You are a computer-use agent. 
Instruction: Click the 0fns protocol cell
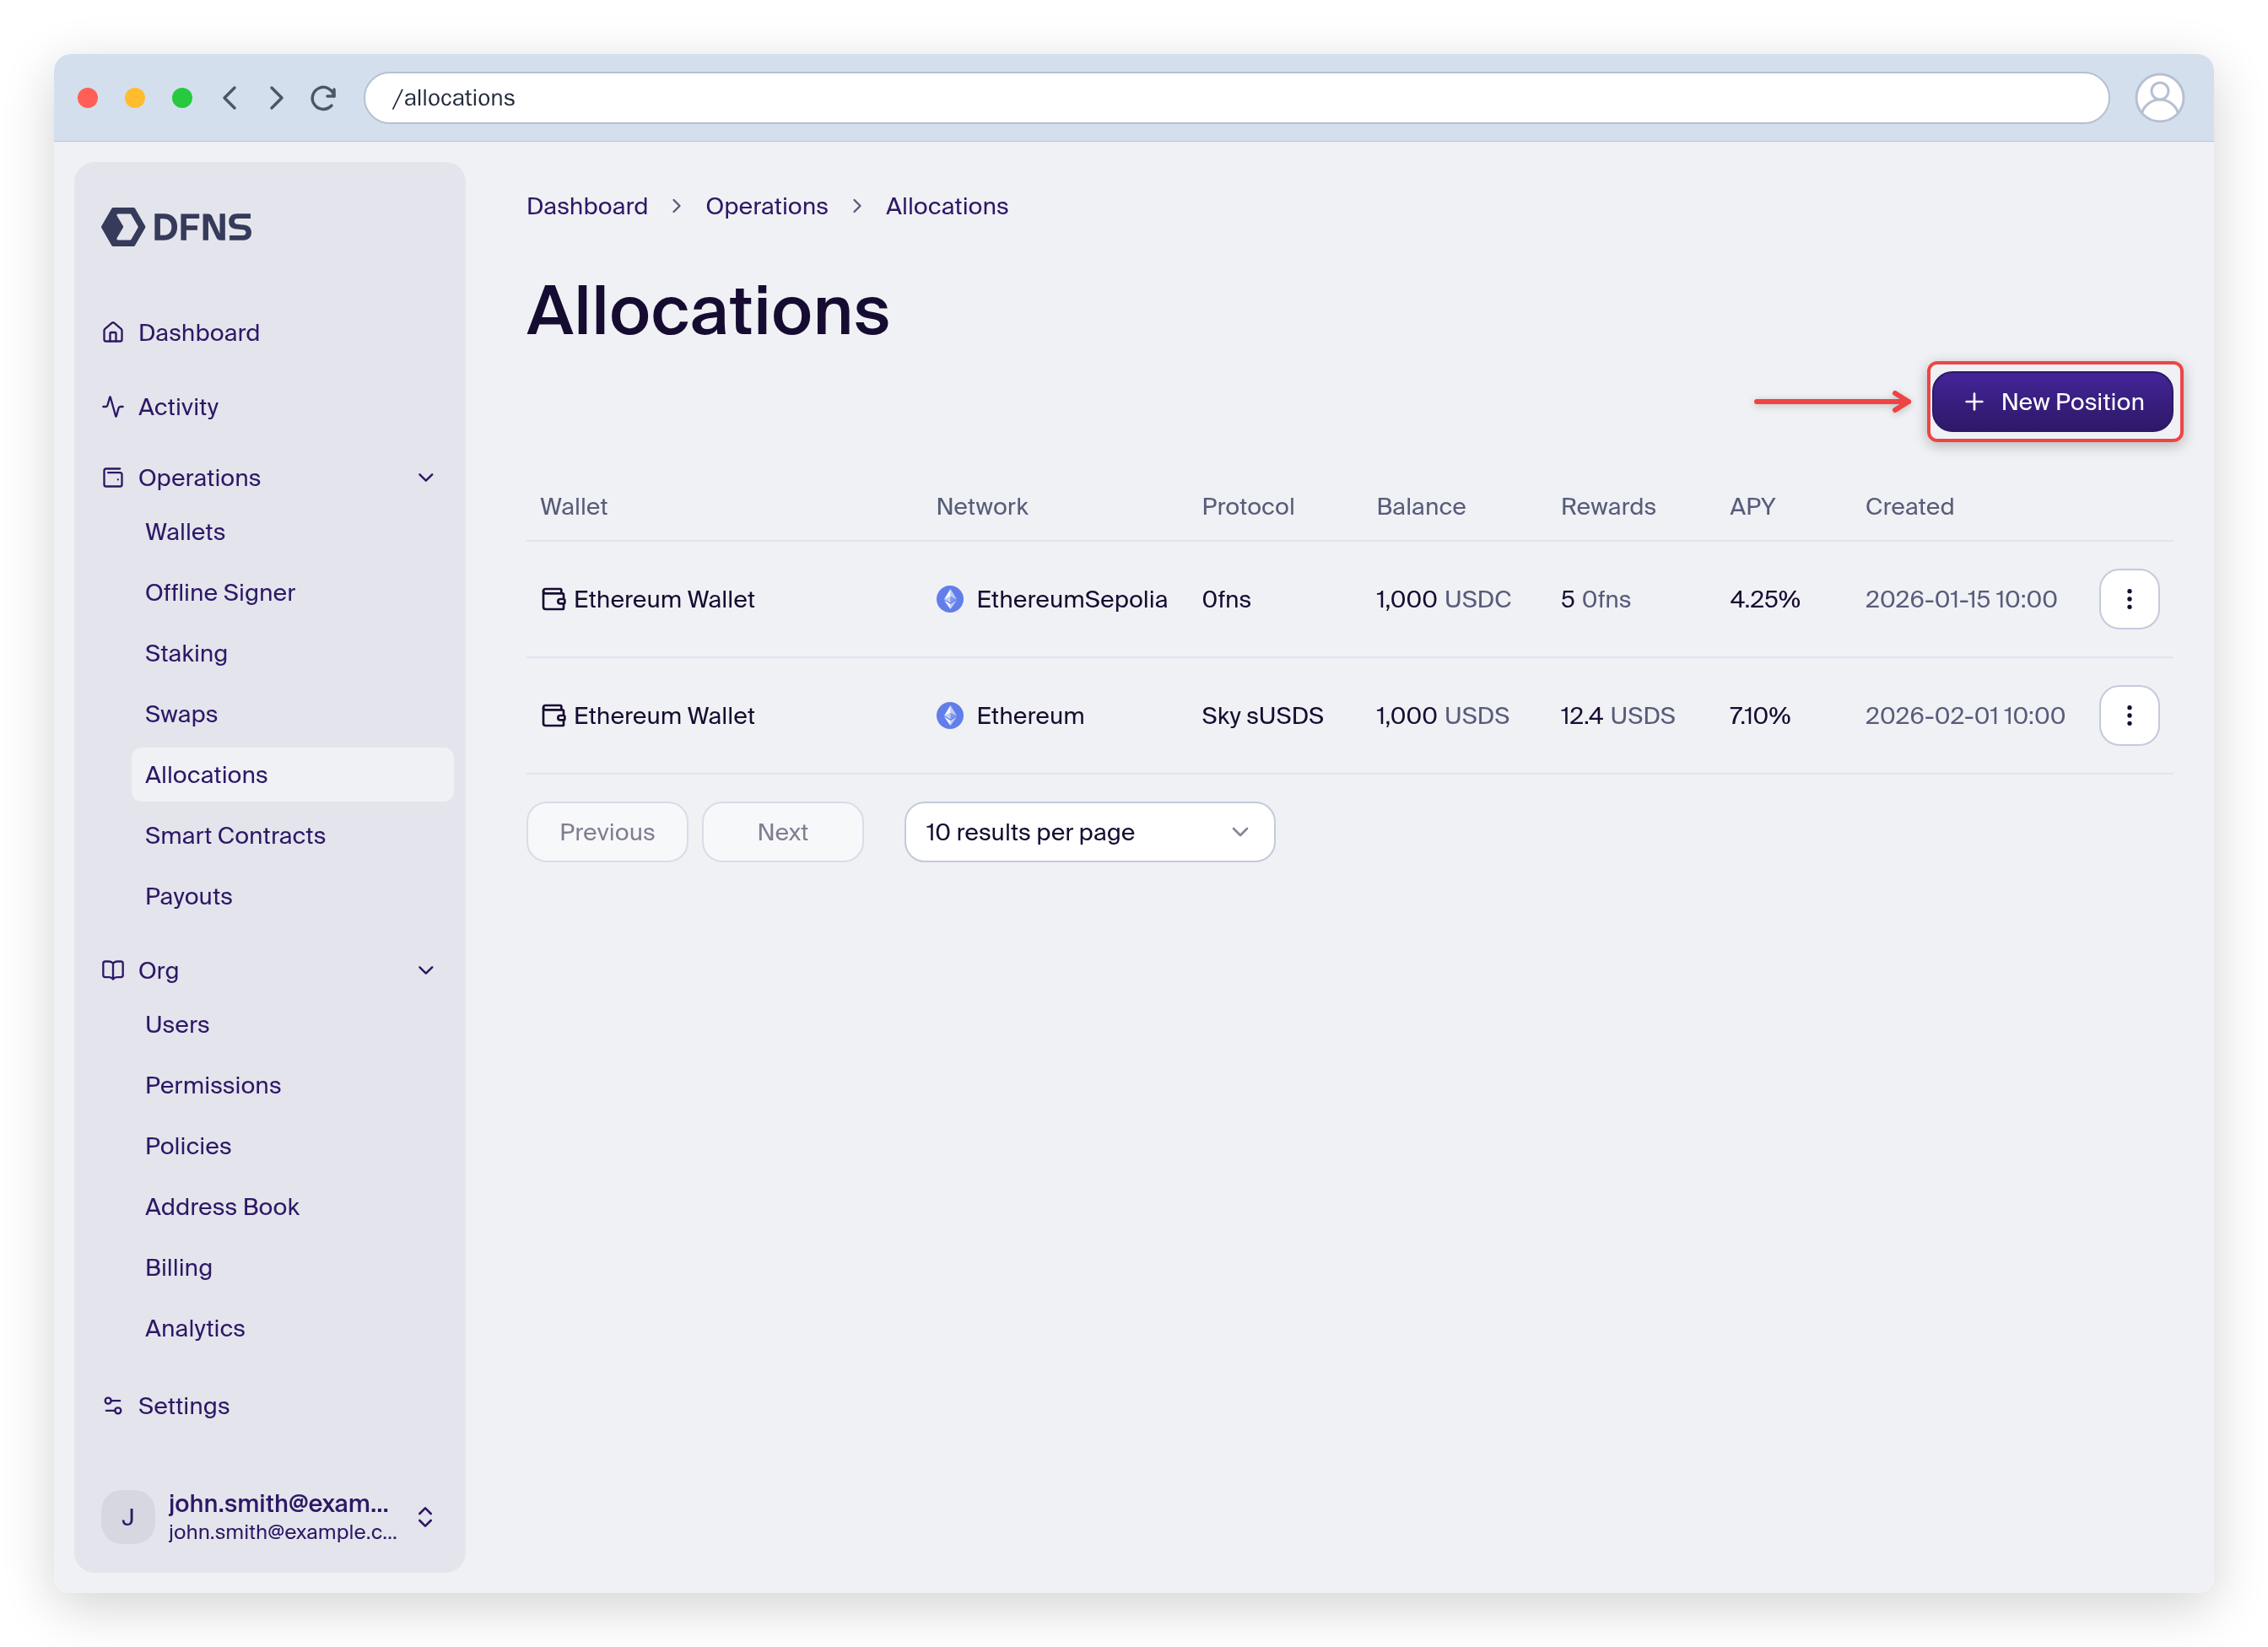[1226, 599]
